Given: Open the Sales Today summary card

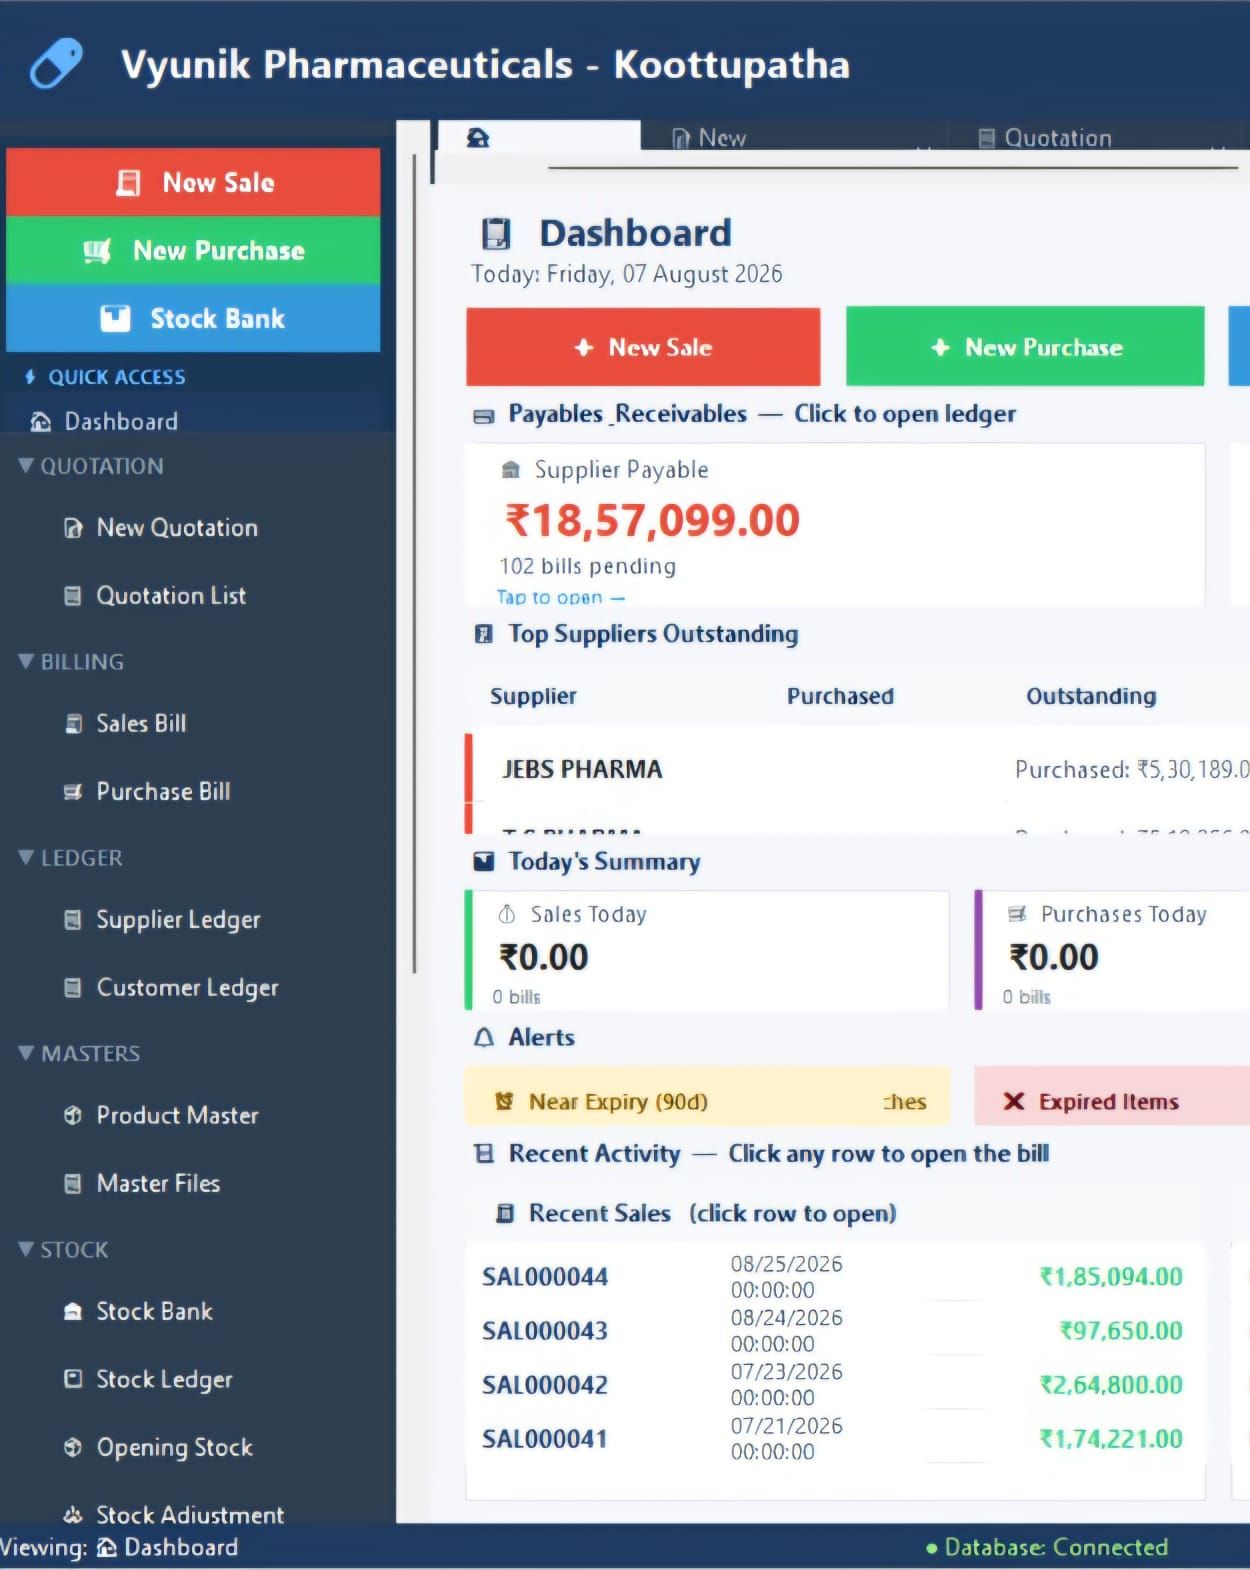Looking at the screenshot, I should [x=707, y=950].
